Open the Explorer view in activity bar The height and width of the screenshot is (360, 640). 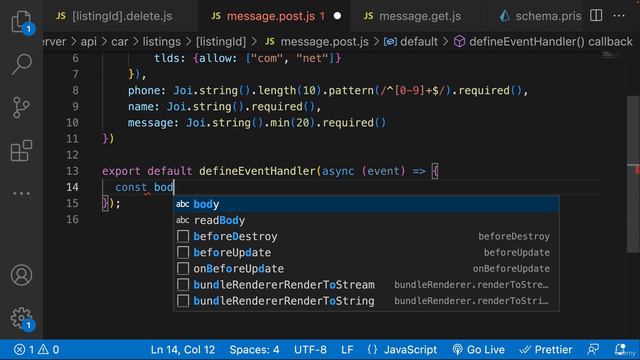click(x=21, y=22)
